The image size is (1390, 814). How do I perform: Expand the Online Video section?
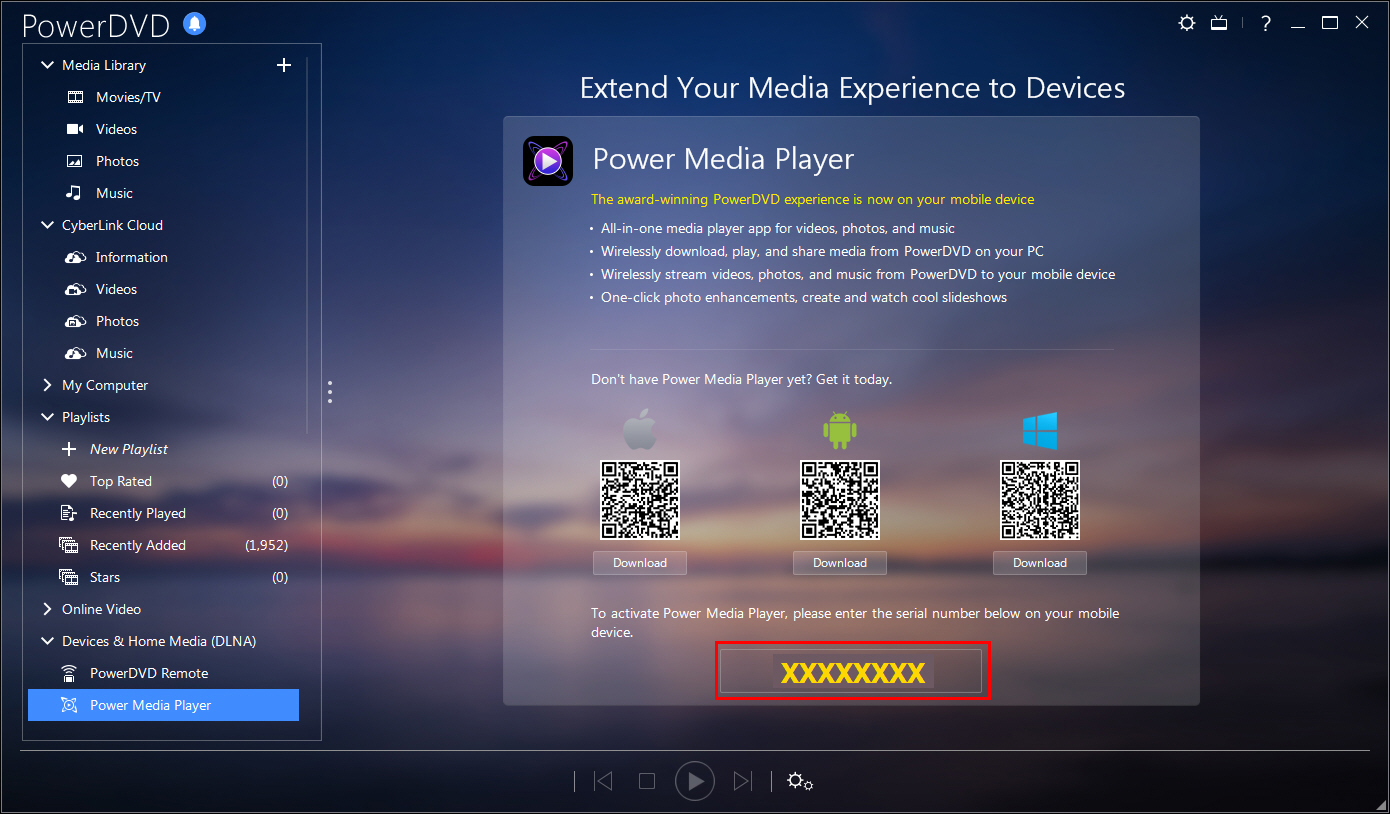[x=47, y=609]
